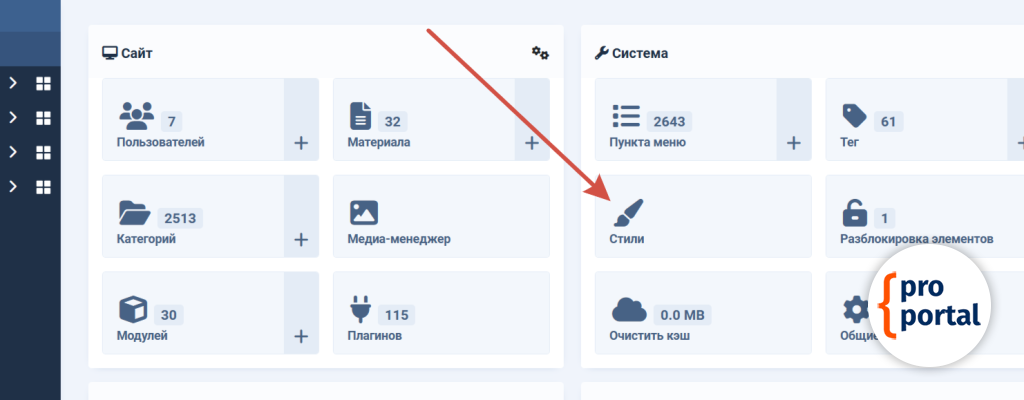Click the cloud icon to clear cache
Viewport: 1024px width, 400px height.
pos(627,309)
